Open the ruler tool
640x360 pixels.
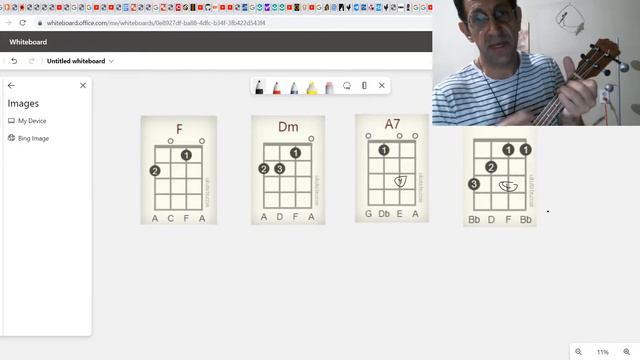(x=364, y=85)
